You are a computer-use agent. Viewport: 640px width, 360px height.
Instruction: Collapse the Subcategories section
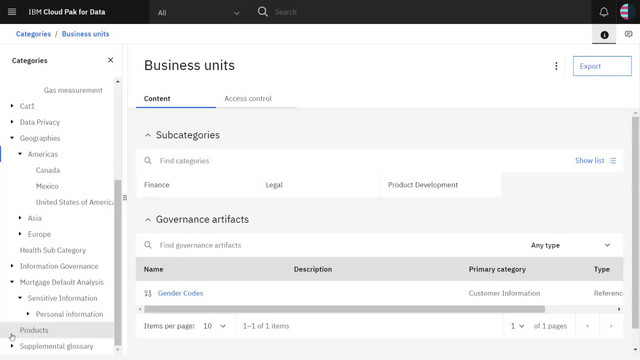click(148, 135)
